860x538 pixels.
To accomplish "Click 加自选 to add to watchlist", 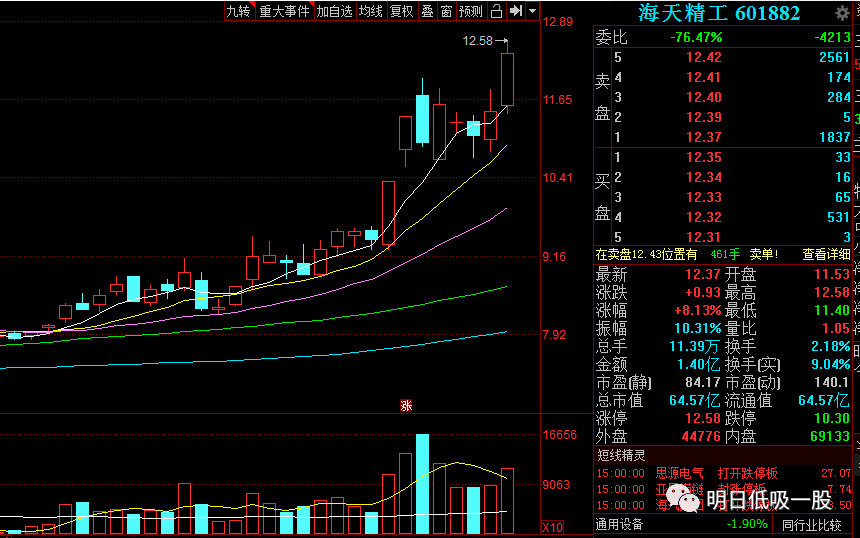I will tap(335, 11).
